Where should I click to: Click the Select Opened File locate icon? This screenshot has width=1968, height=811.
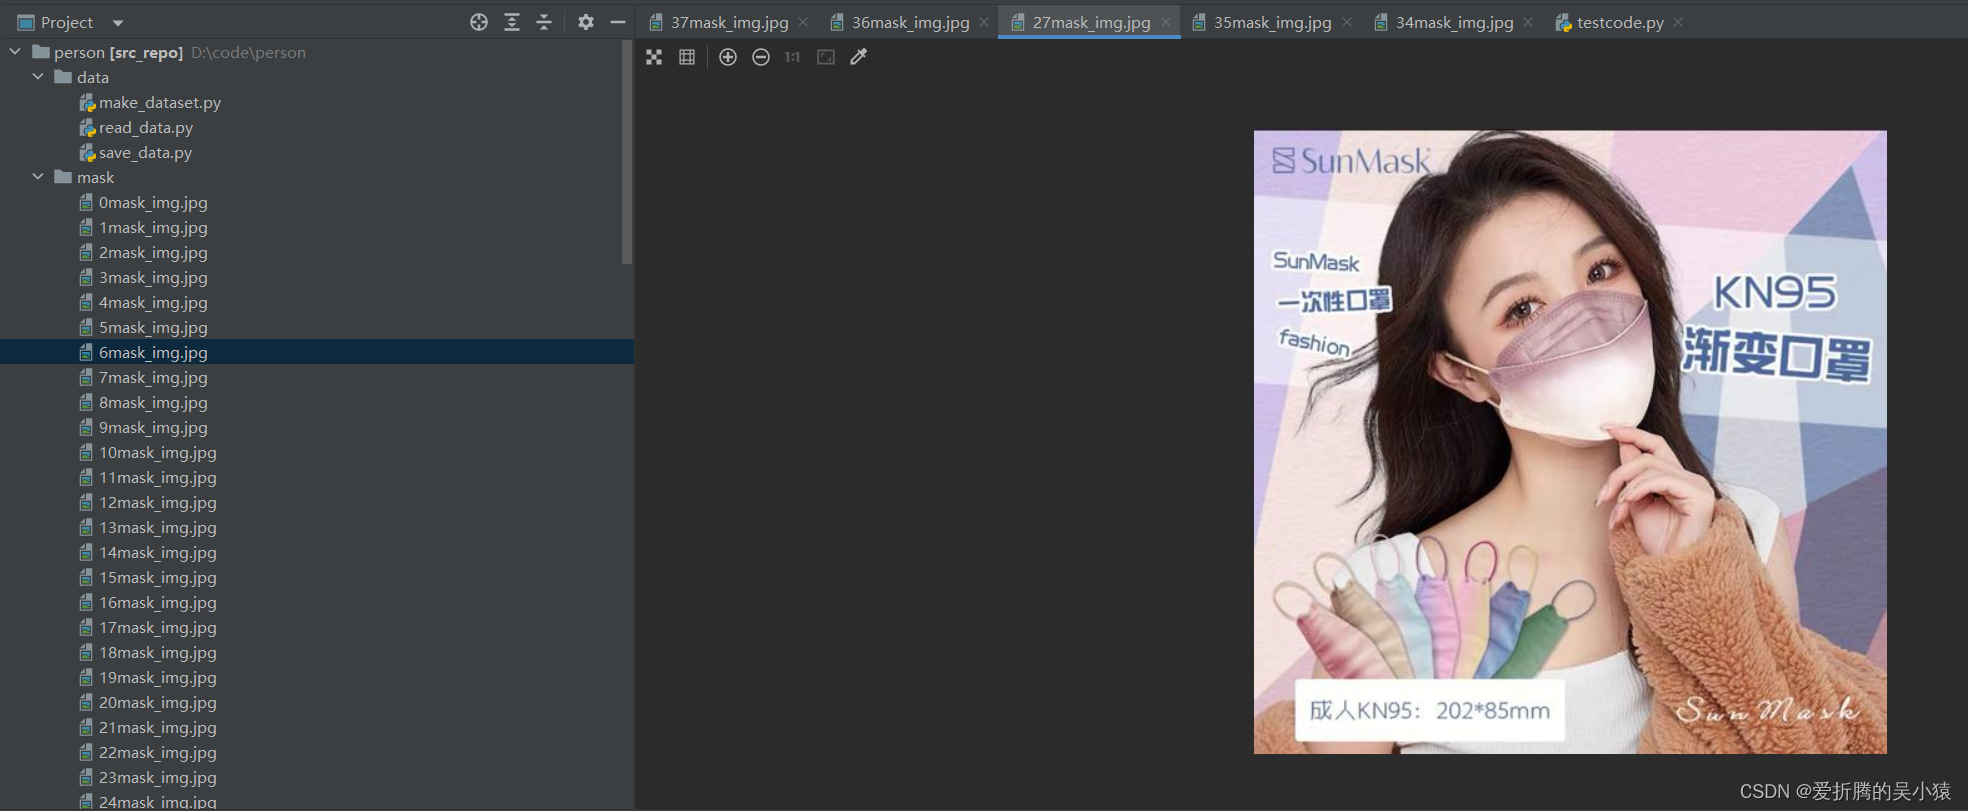(x=479, y=22)
